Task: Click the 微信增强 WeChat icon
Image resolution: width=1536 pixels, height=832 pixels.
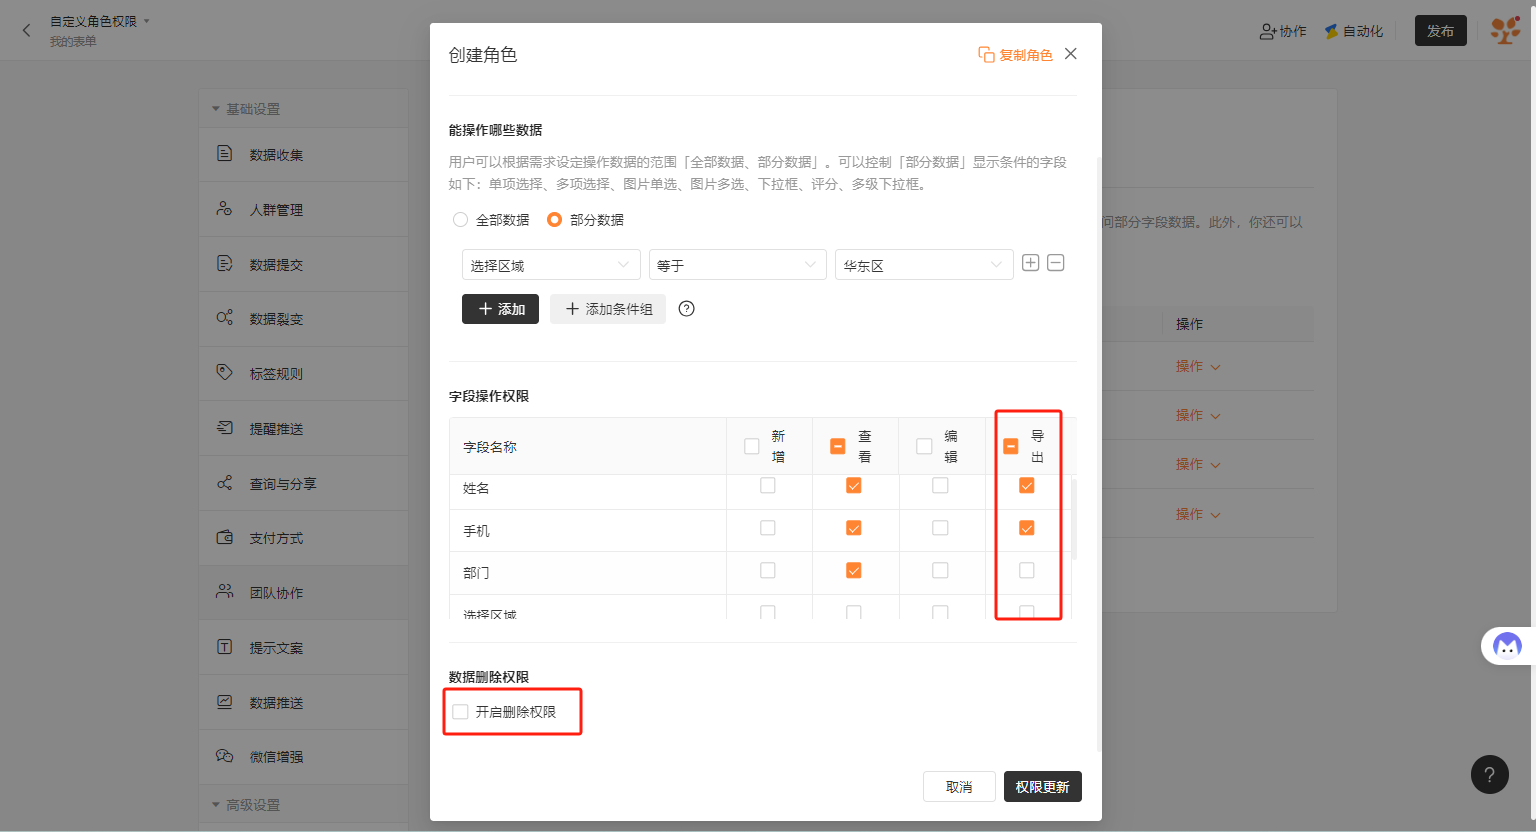Action: 225,756
